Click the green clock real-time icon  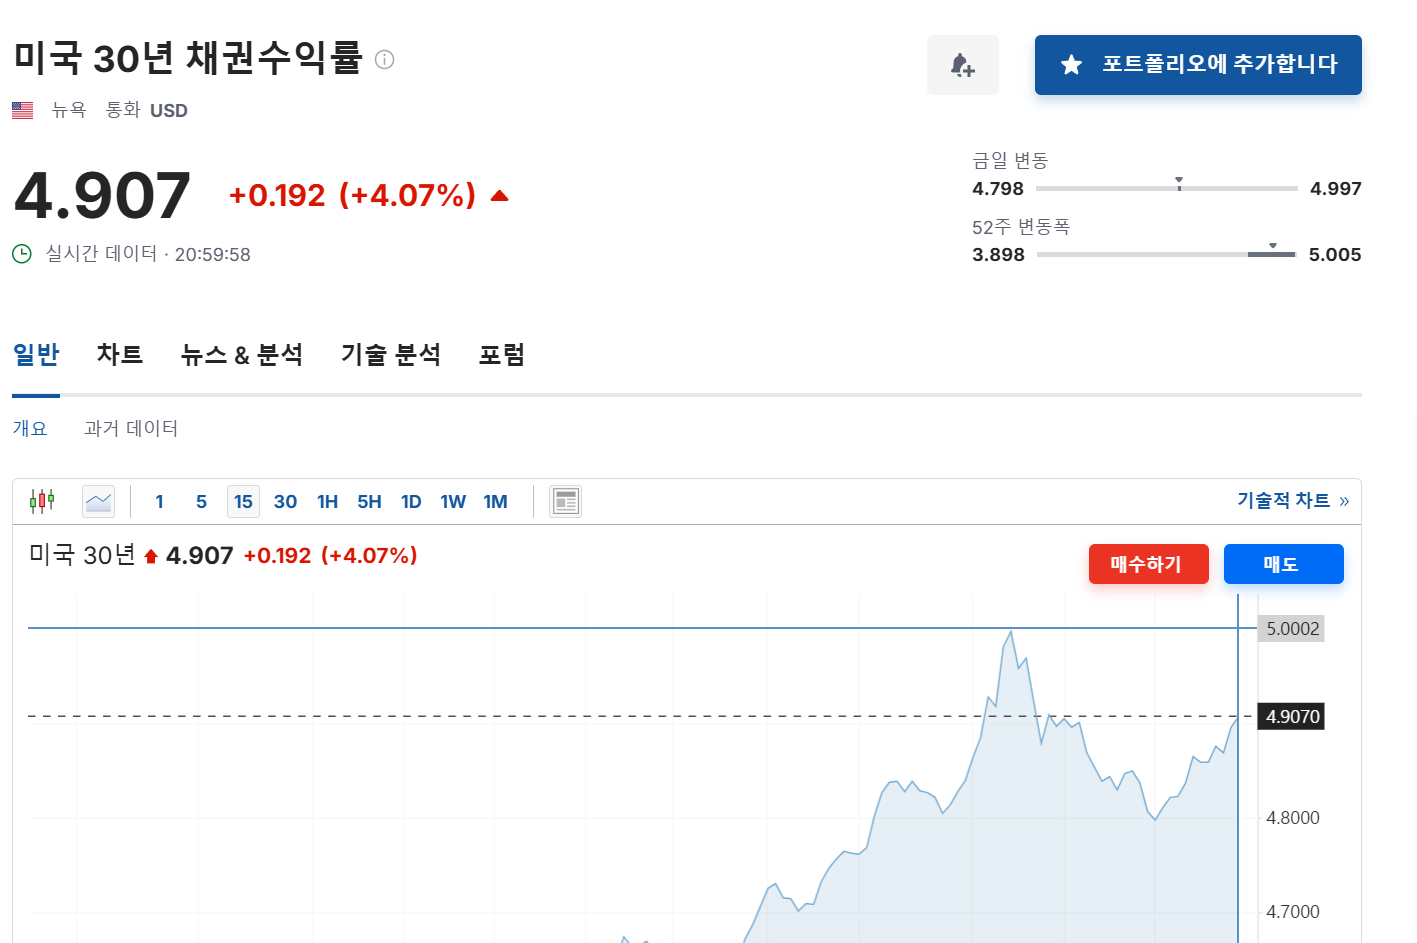coord(22,254)
